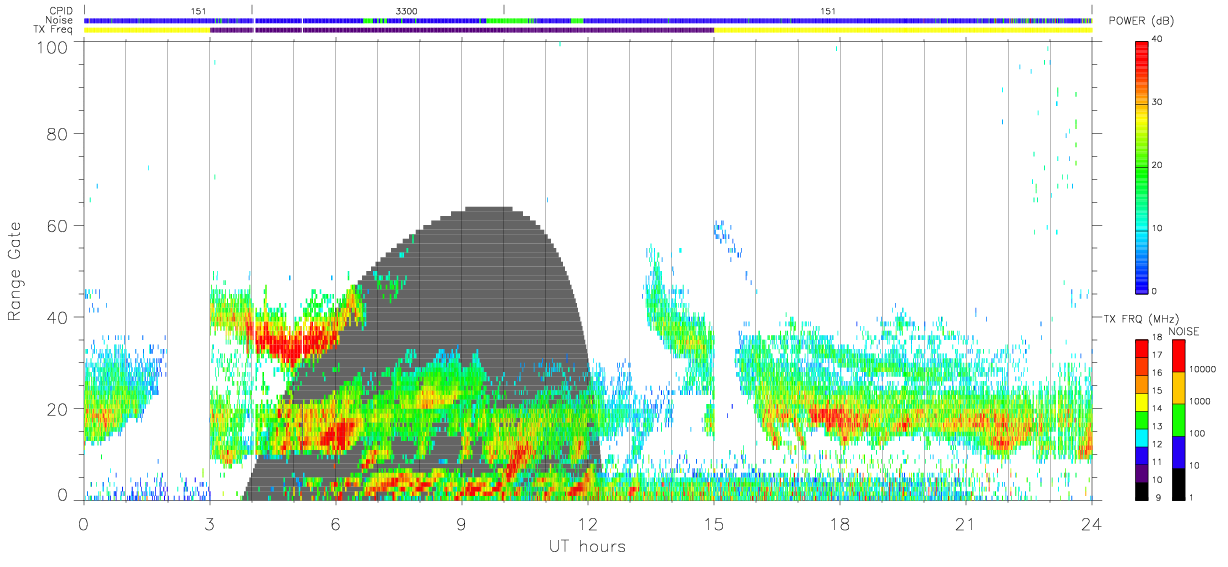Screen dimensions: 1228x567
Task: Click x-axis tick label '9' on UT hours axis
Action: [461, 525]
